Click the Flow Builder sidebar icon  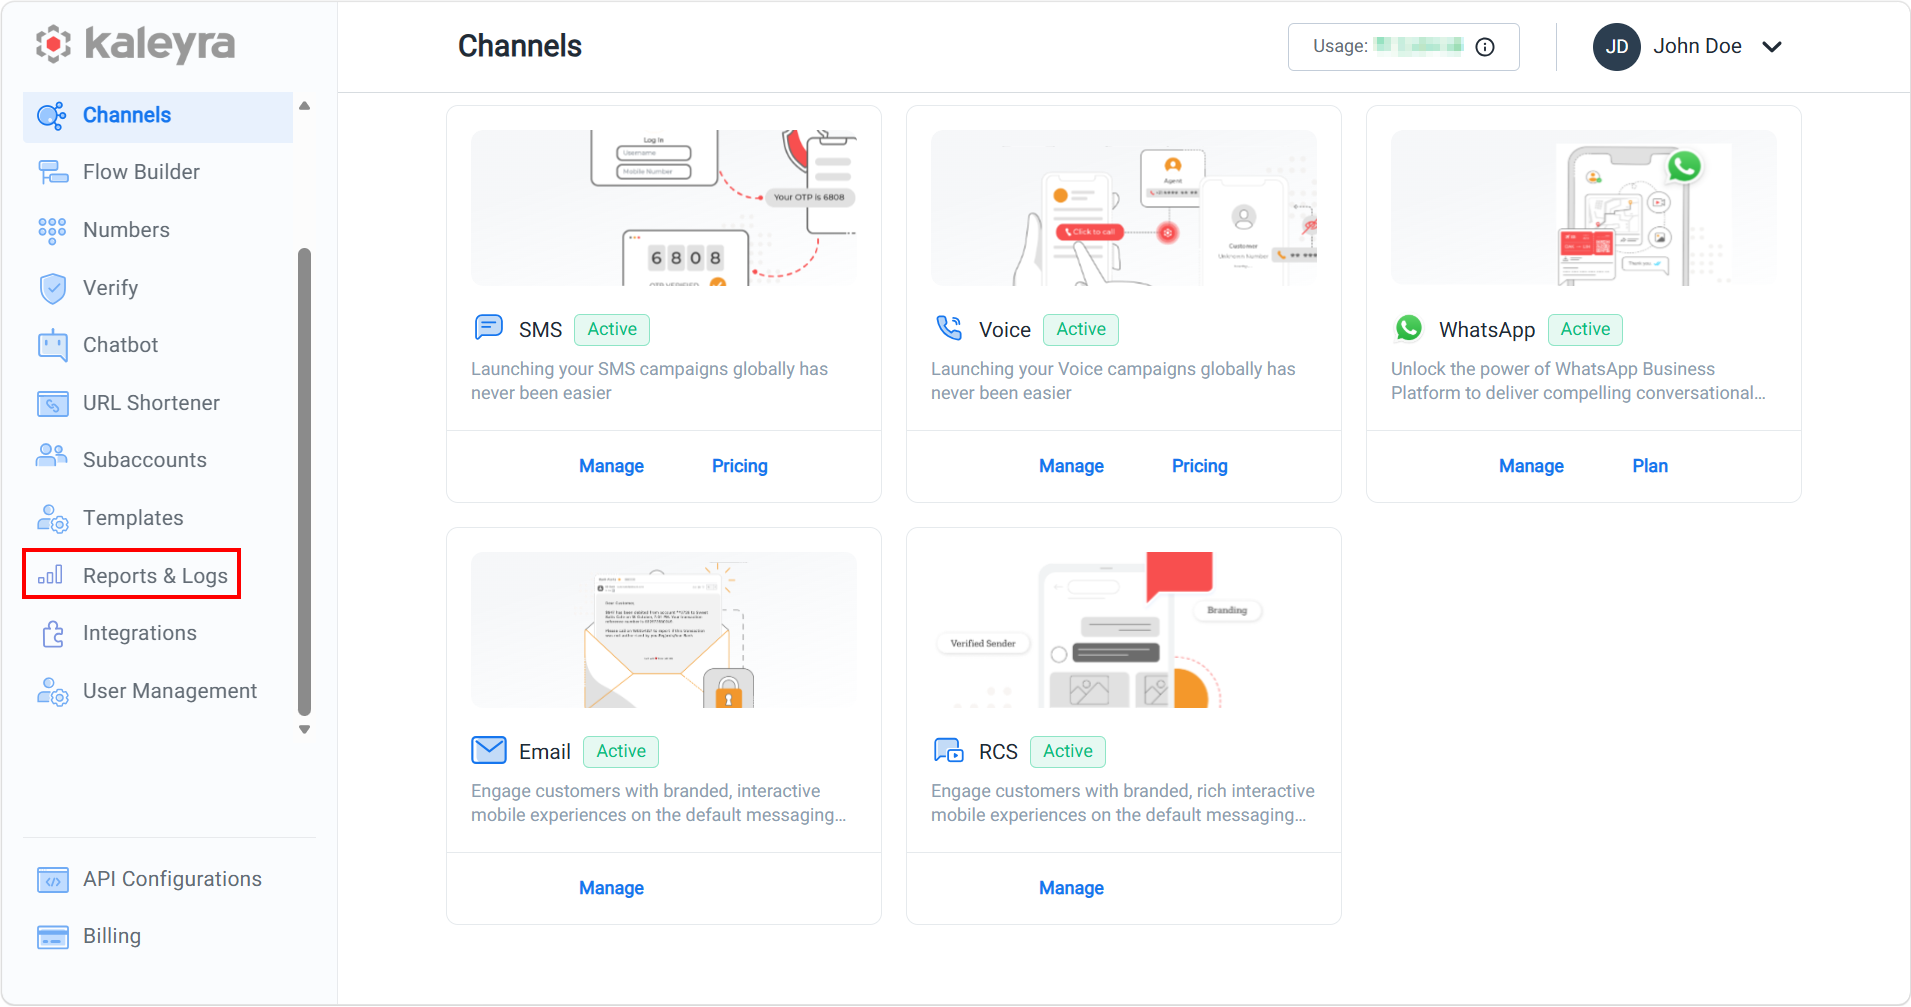point(53,172)
